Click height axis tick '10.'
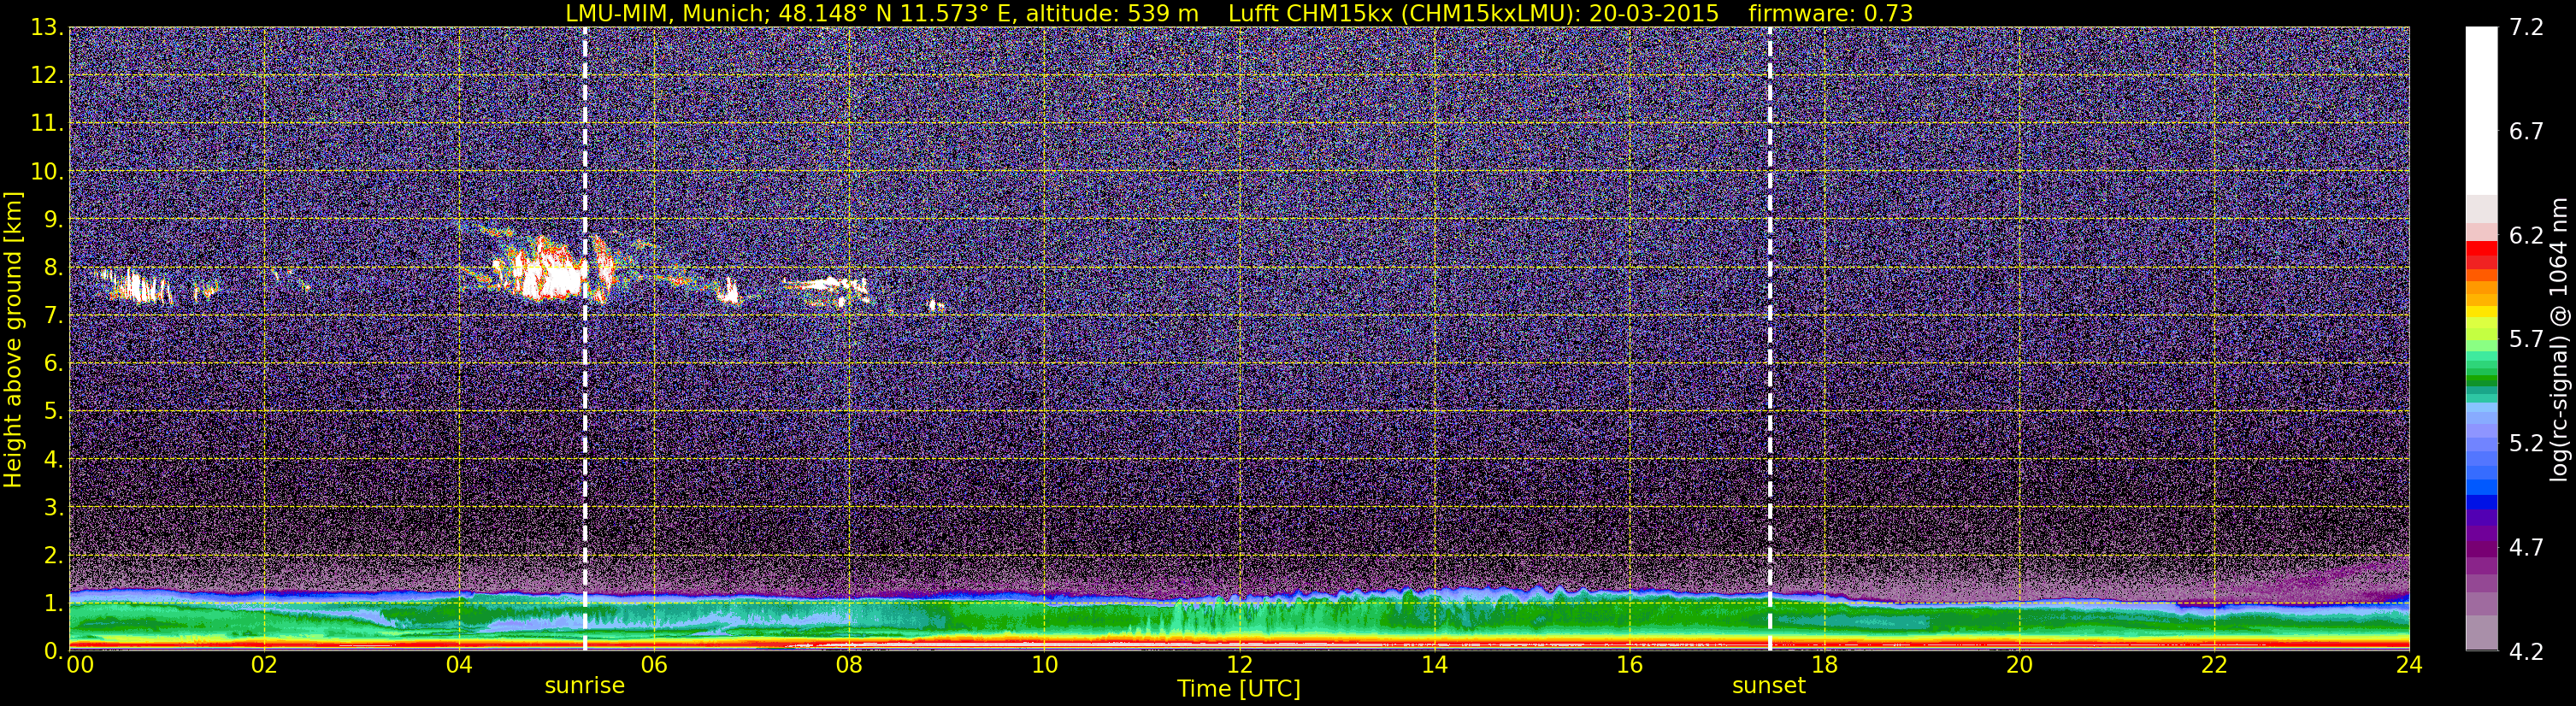The height and width of the screenshot is (706, 2576). click(46, 172)
